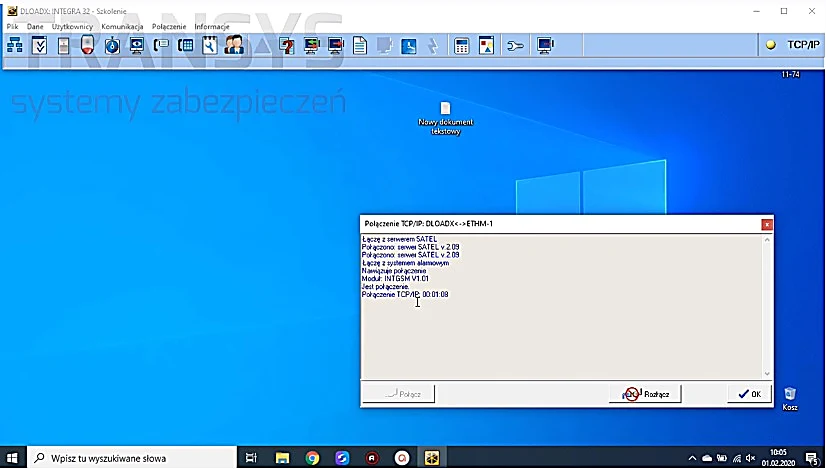The height and width of the screenshot is (469, 826).
Task: Click the yellow TCP/IP connection status indicator
Action: point(771,45)
